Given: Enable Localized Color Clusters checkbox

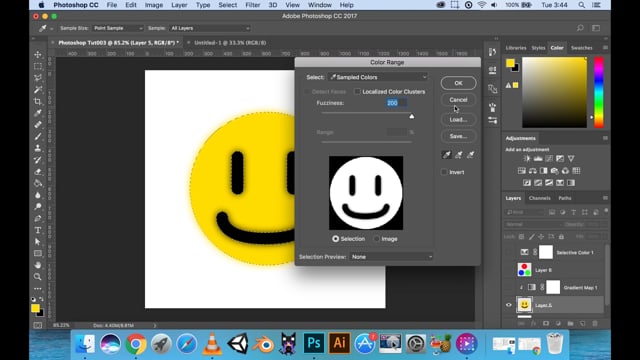Looking at the screenshot, I should point(358,91).
